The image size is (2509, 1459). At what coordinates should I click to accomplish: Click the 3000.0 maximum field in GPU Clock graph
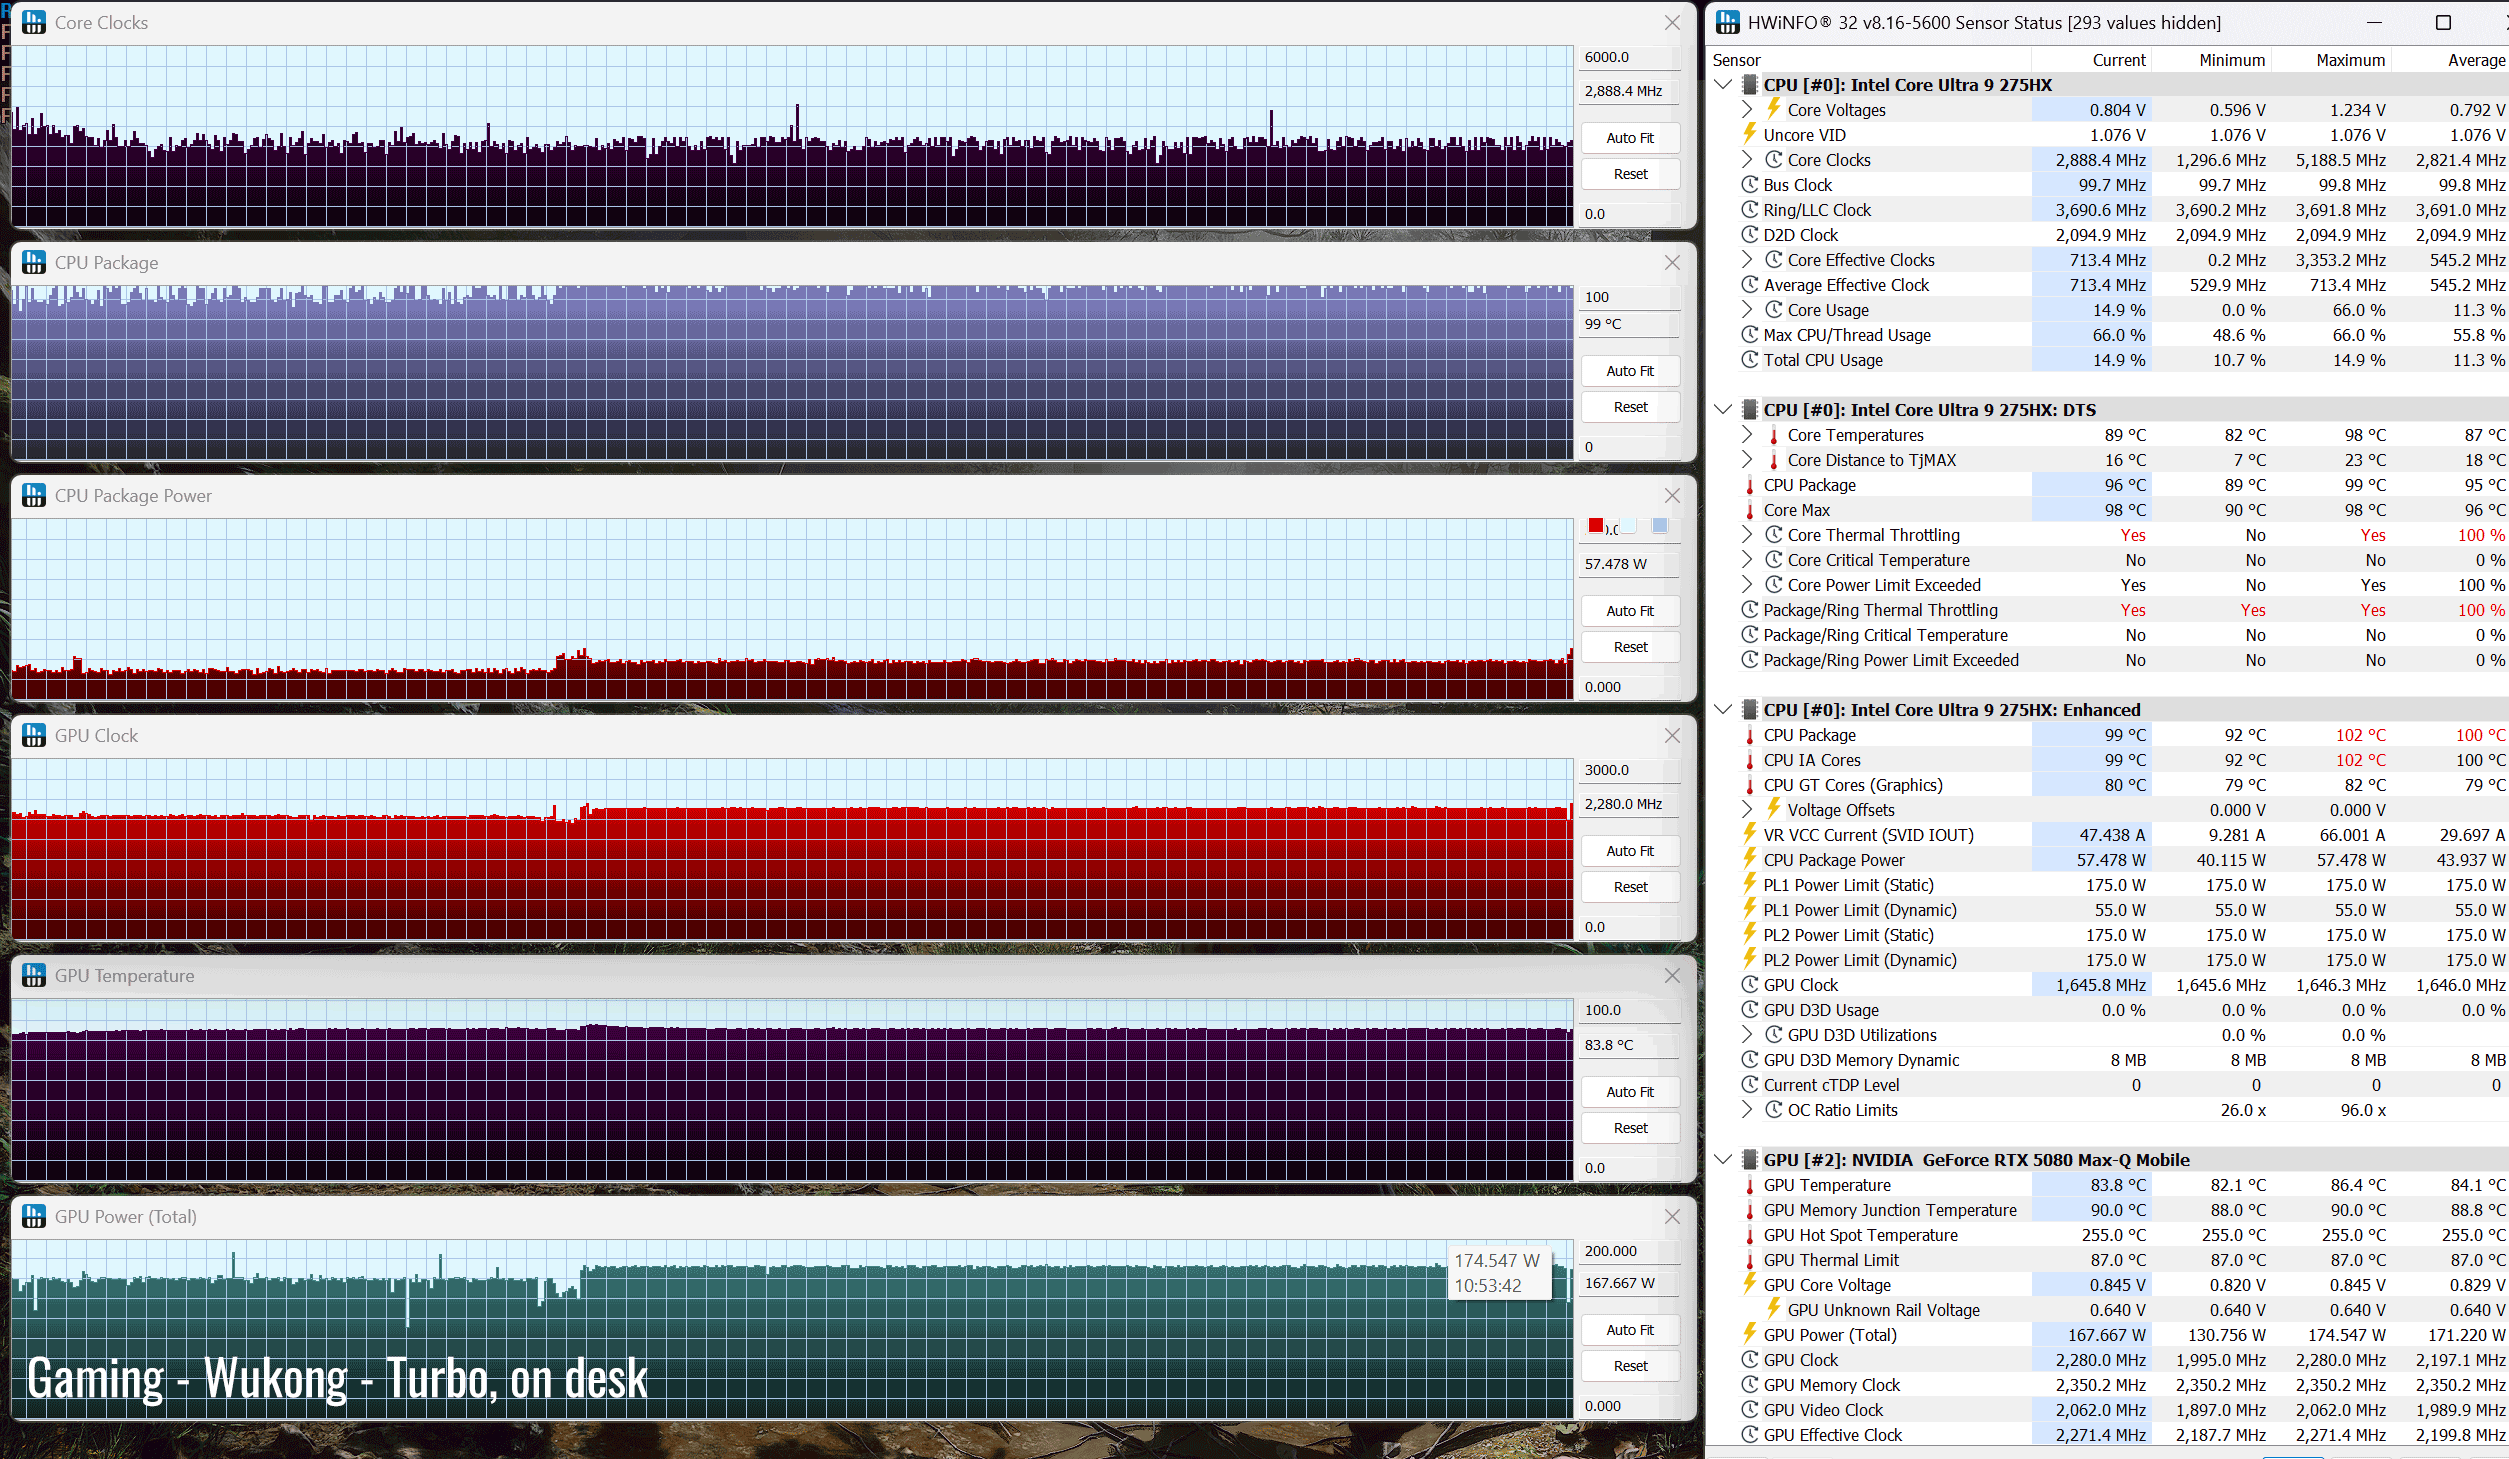point(1630,770)
